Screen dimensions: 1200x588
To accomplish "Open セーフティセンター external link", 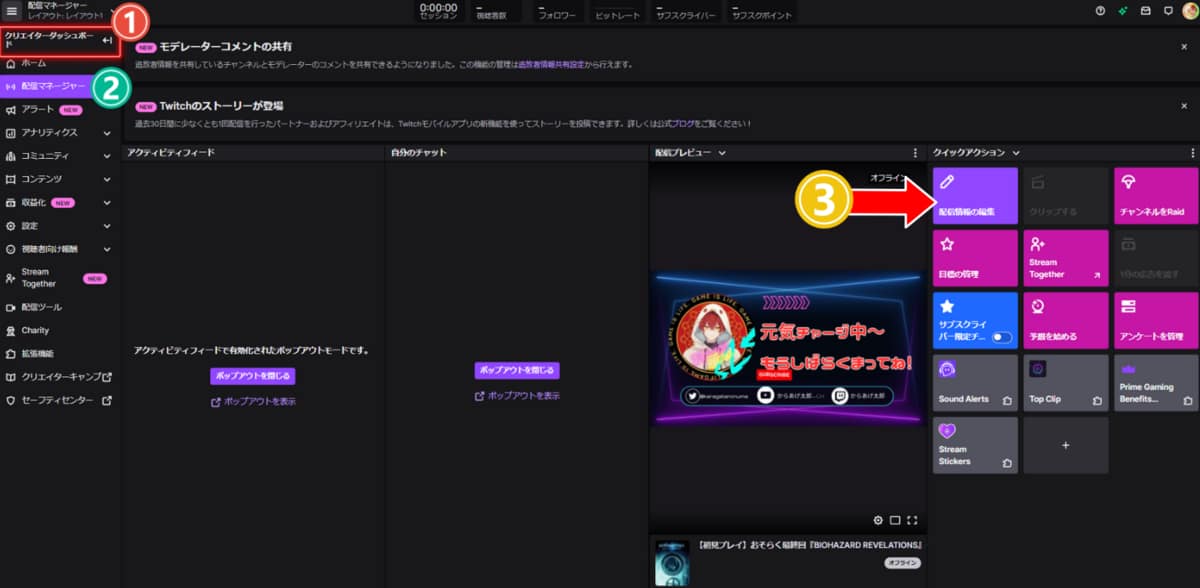I will click(x=60, y=400).
